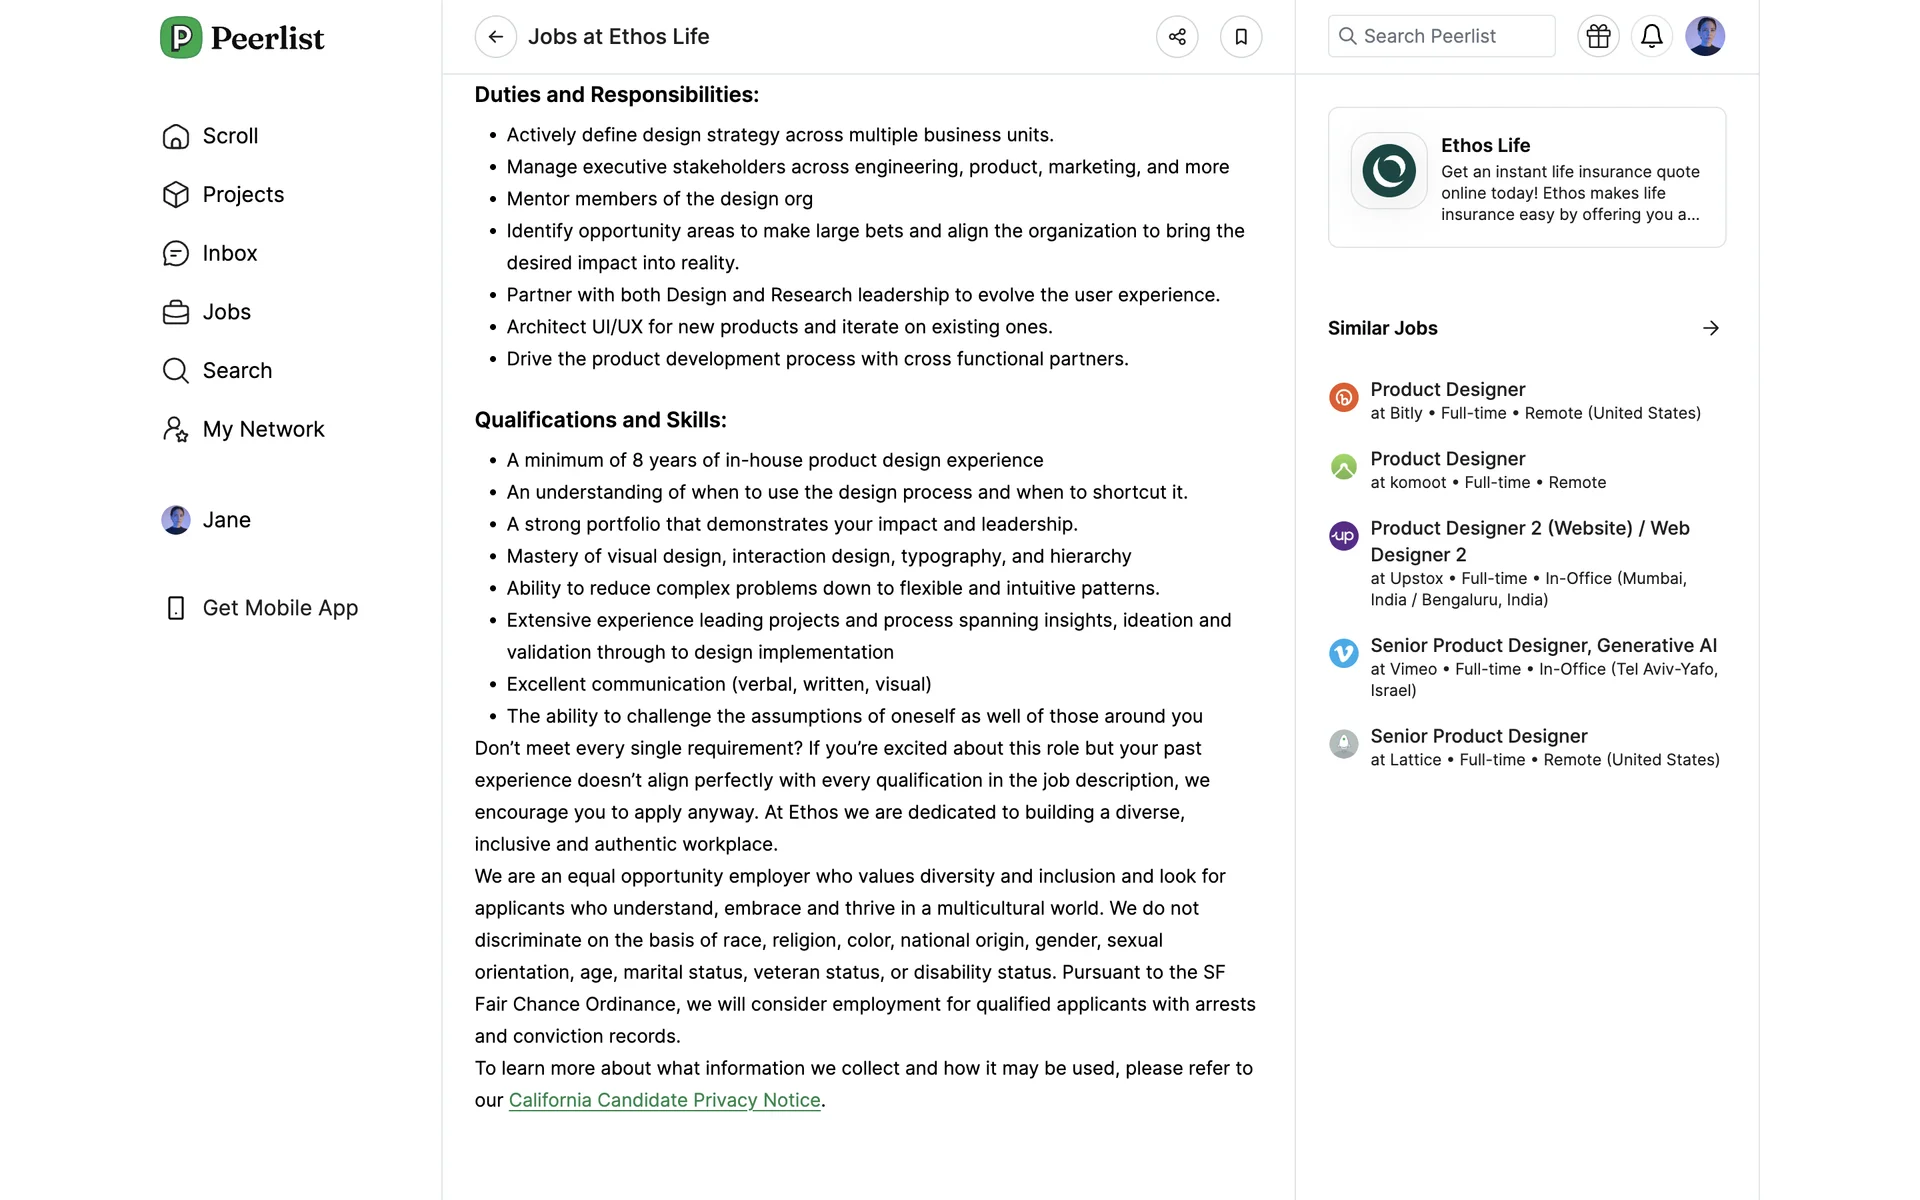
Task: Open Senior Product Designer at Lattice
Action: click(1478, 737)
